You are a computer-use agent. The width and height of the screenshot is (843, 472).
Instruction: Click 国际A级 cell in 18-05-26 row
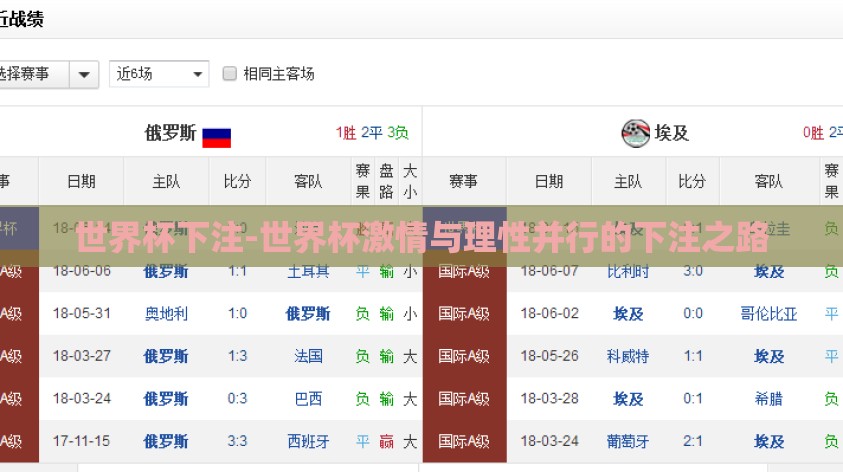click(464, 356)
